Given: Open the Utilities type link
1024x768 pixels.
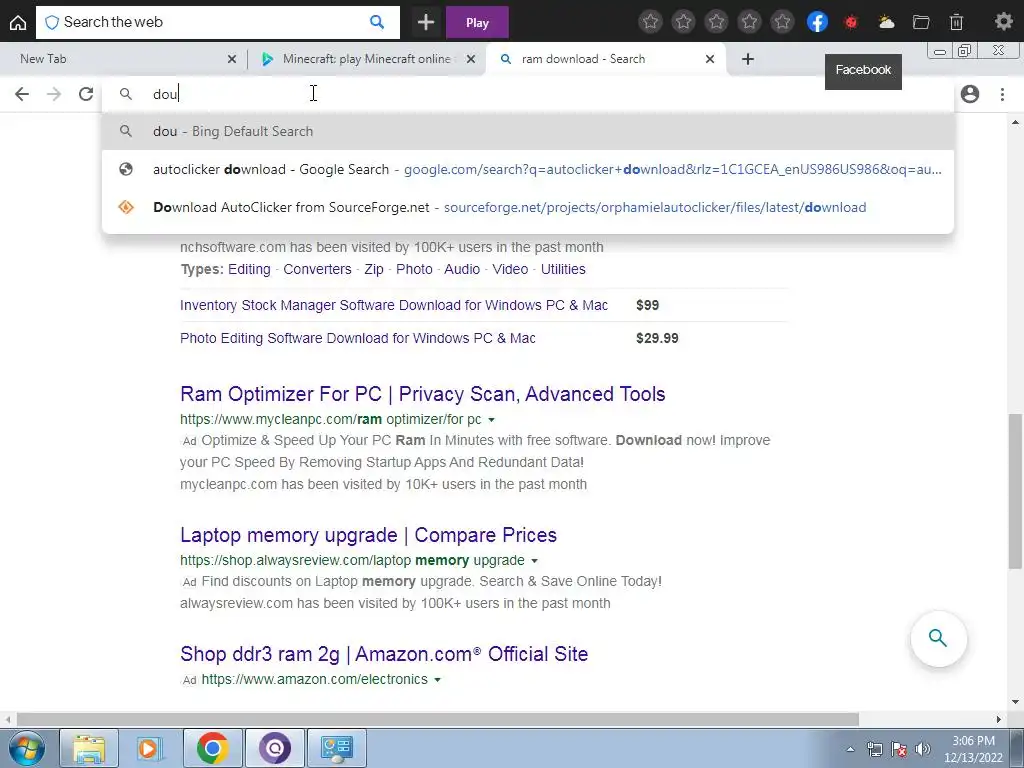Looking at the screenshot, I should 563,269.
